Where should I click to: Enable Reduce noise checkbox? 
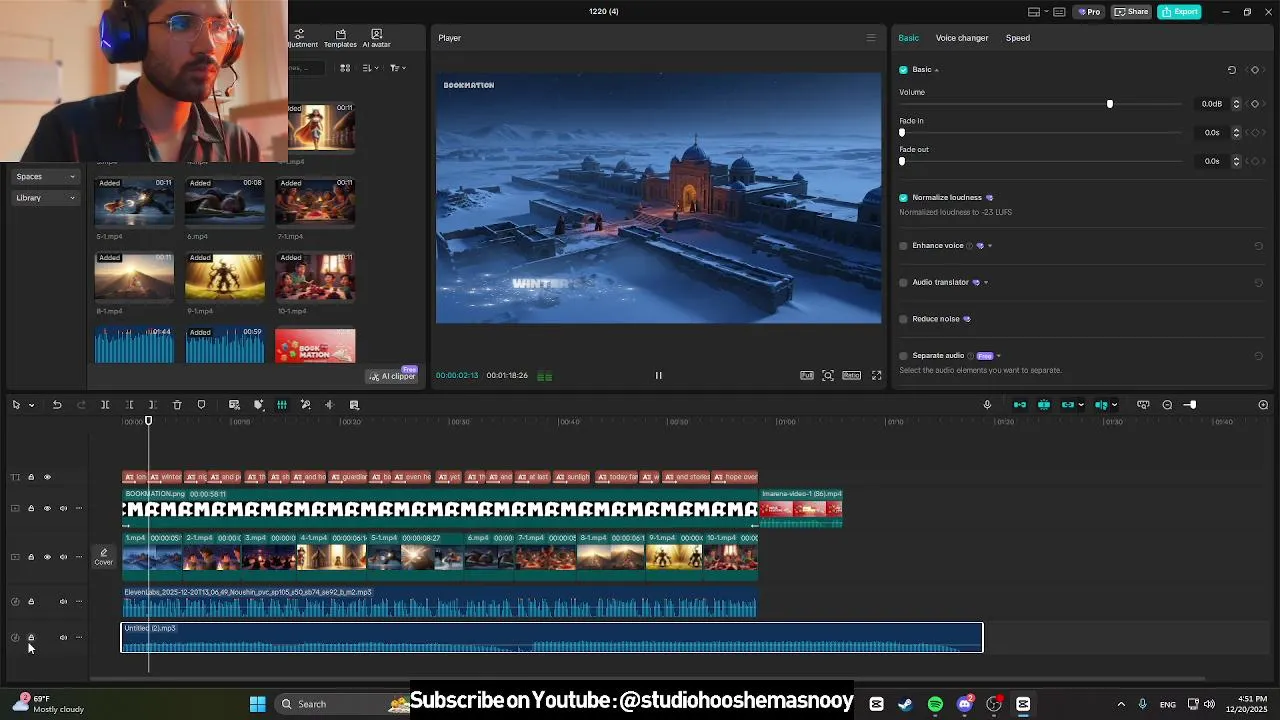point(903,319)
